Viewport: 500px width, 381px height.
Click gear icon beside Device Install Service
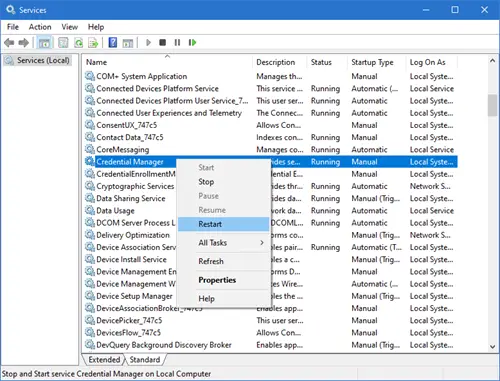coord(89,259)
